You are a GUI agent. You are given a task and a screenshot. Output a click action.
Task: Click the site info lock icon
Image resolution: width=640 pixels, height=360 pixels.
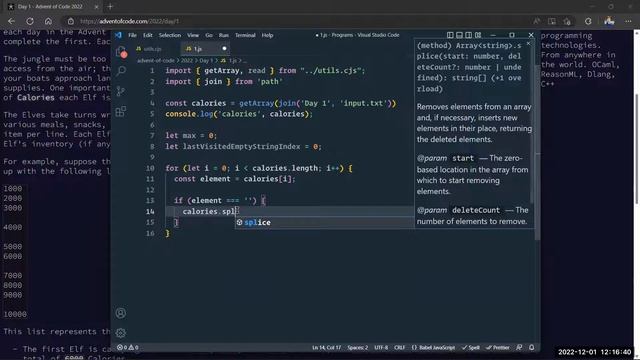click(71, 21)
